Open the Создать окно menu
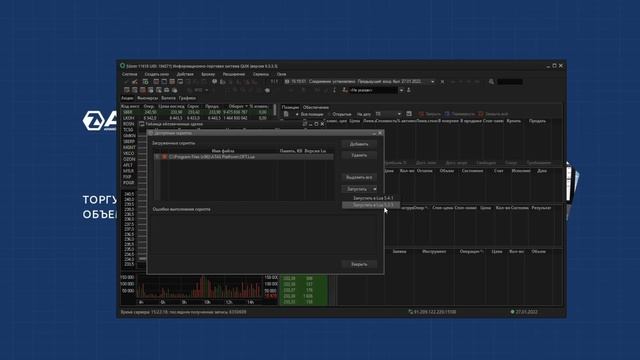The width and height of the screenshot is (640, 360). (x=157, y=74)
